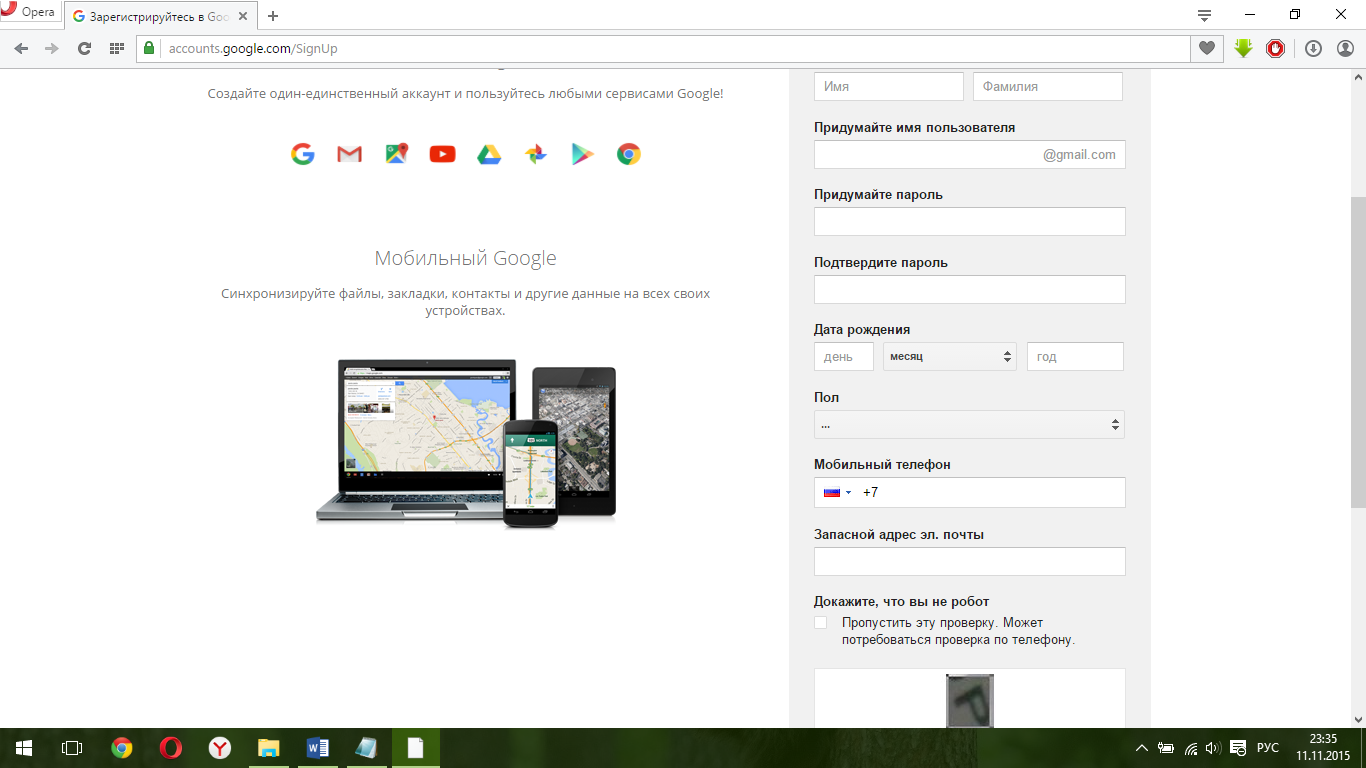Open the tab menu icon in title bar
Image resolution: width=1366 pixels, height=768 pixels.
click(1204, 15)
